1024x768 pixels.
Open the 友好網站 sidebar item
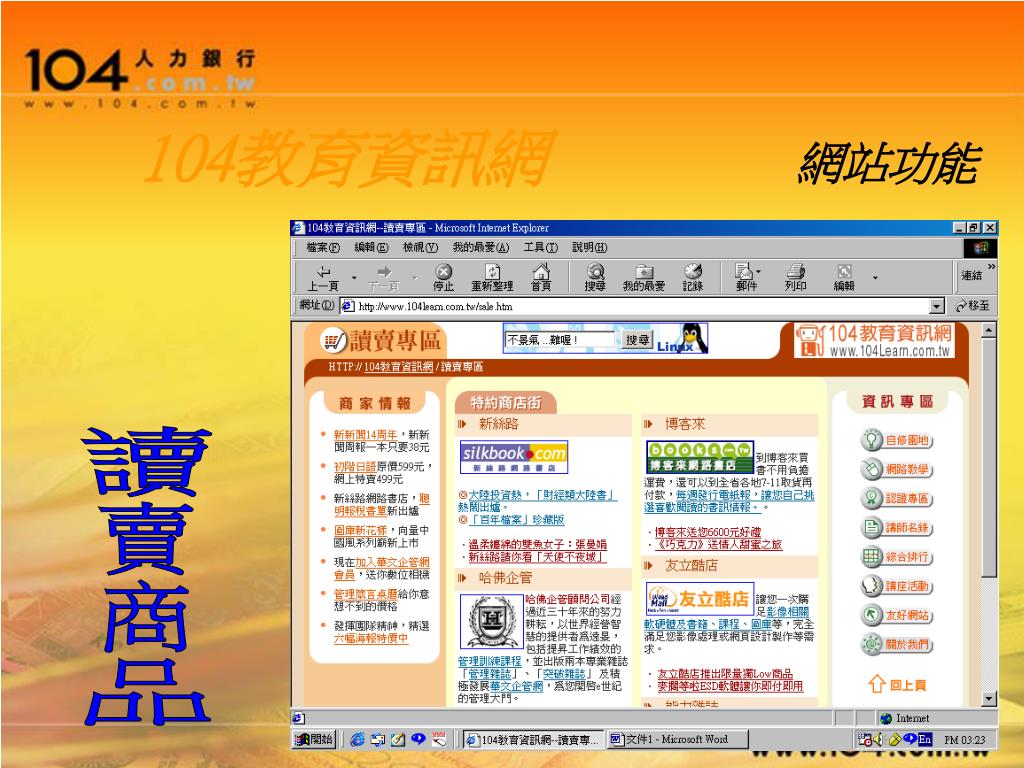pyautogui.click(x=896, y=615)
